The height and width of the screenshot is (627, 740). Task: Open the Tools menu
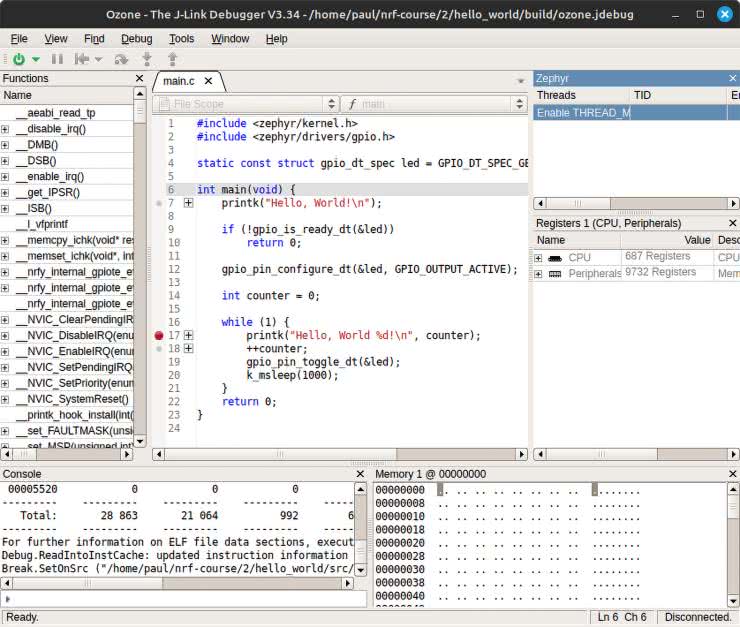coord(181,38)
